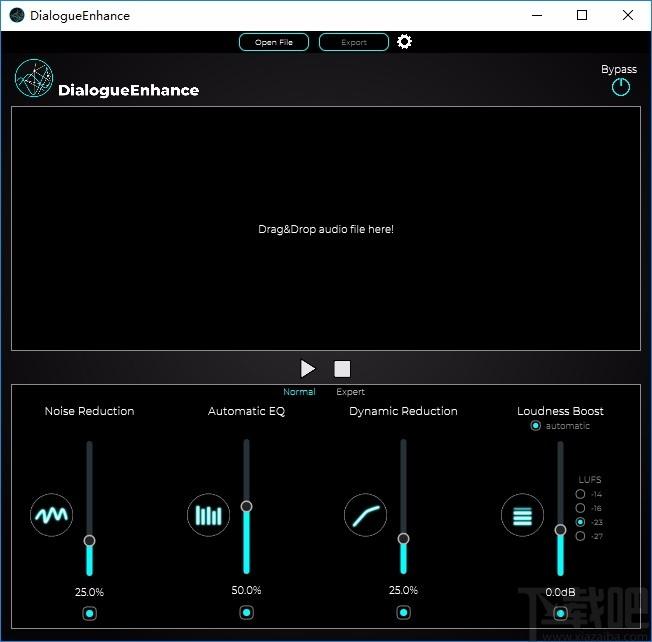652x642 pixels.
Task: Stop playback with the square button
Action: [342, 369]
